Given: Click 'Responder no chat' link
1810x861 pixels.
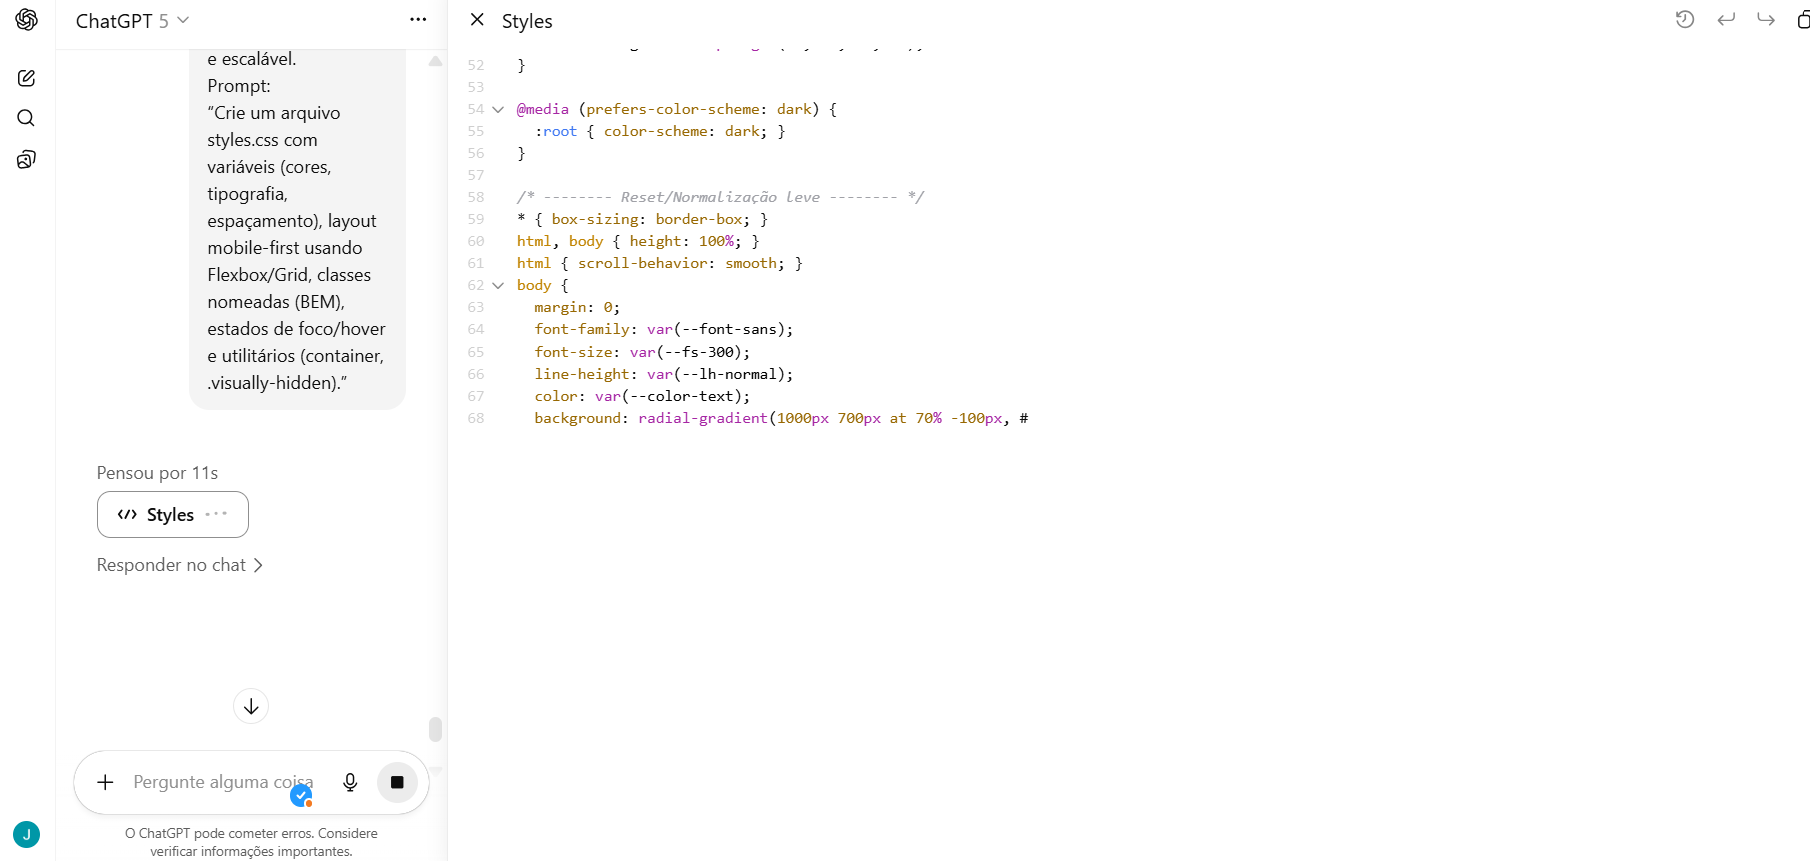Looking at the screenshot, I should 180,565.
